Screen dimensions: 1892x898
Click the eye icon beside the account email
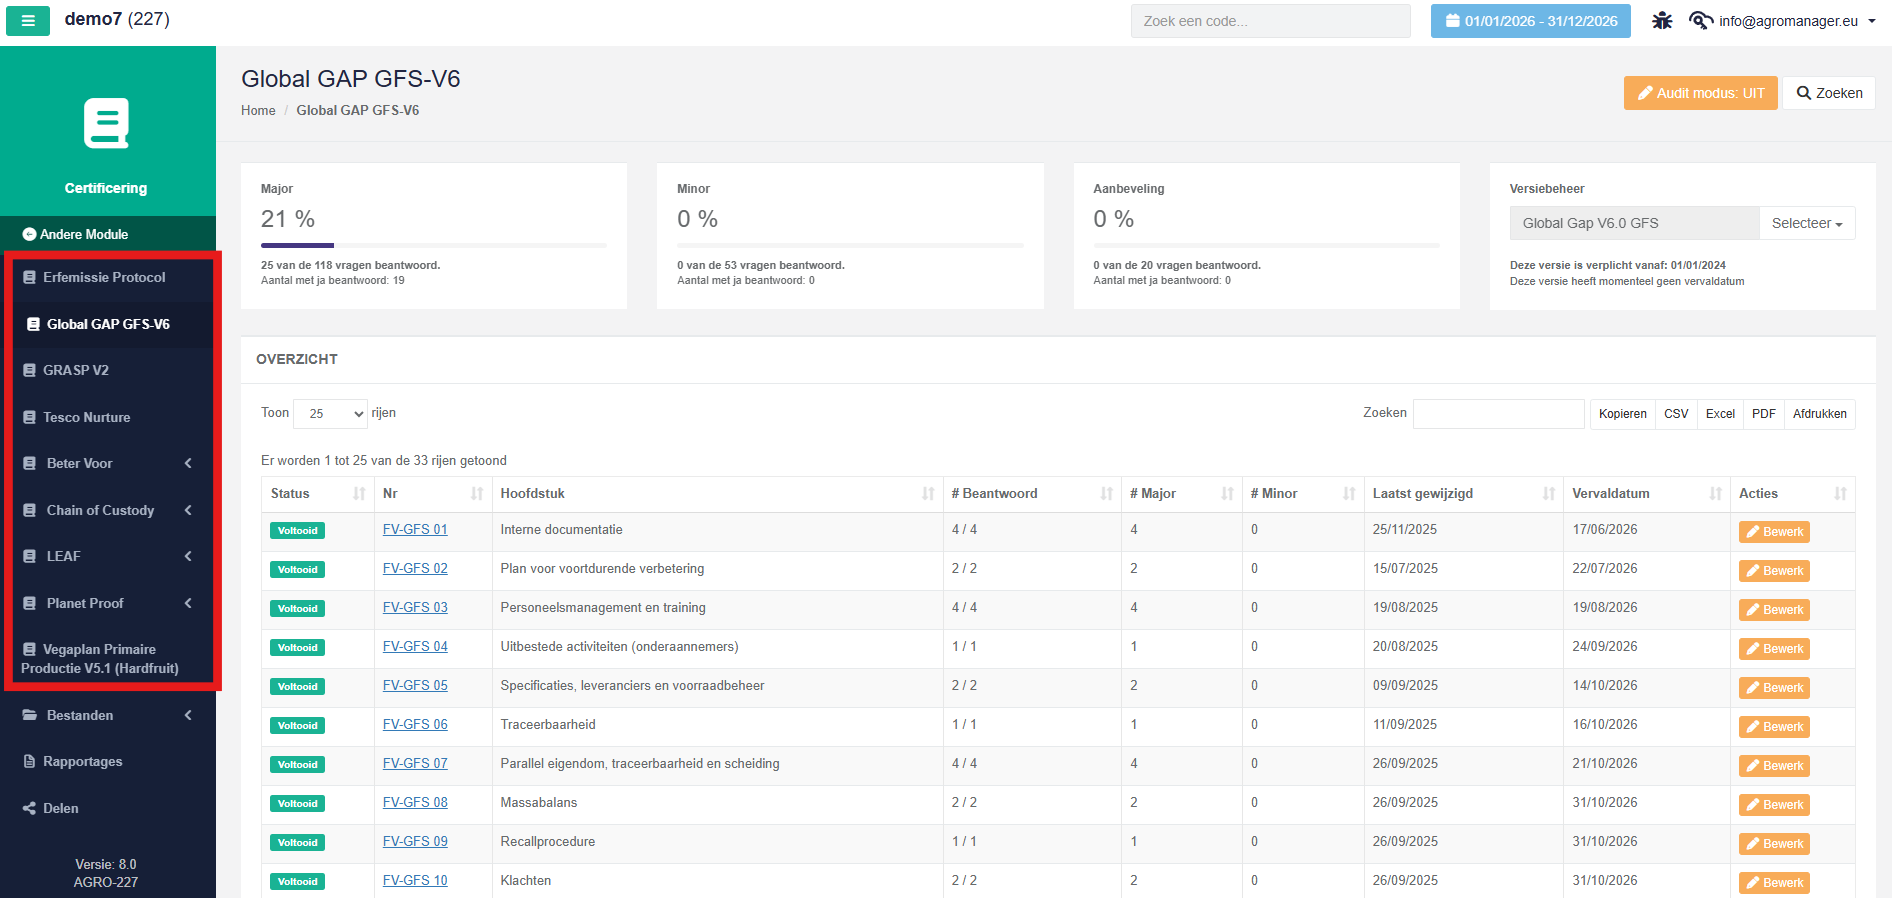click(1701, 21)
